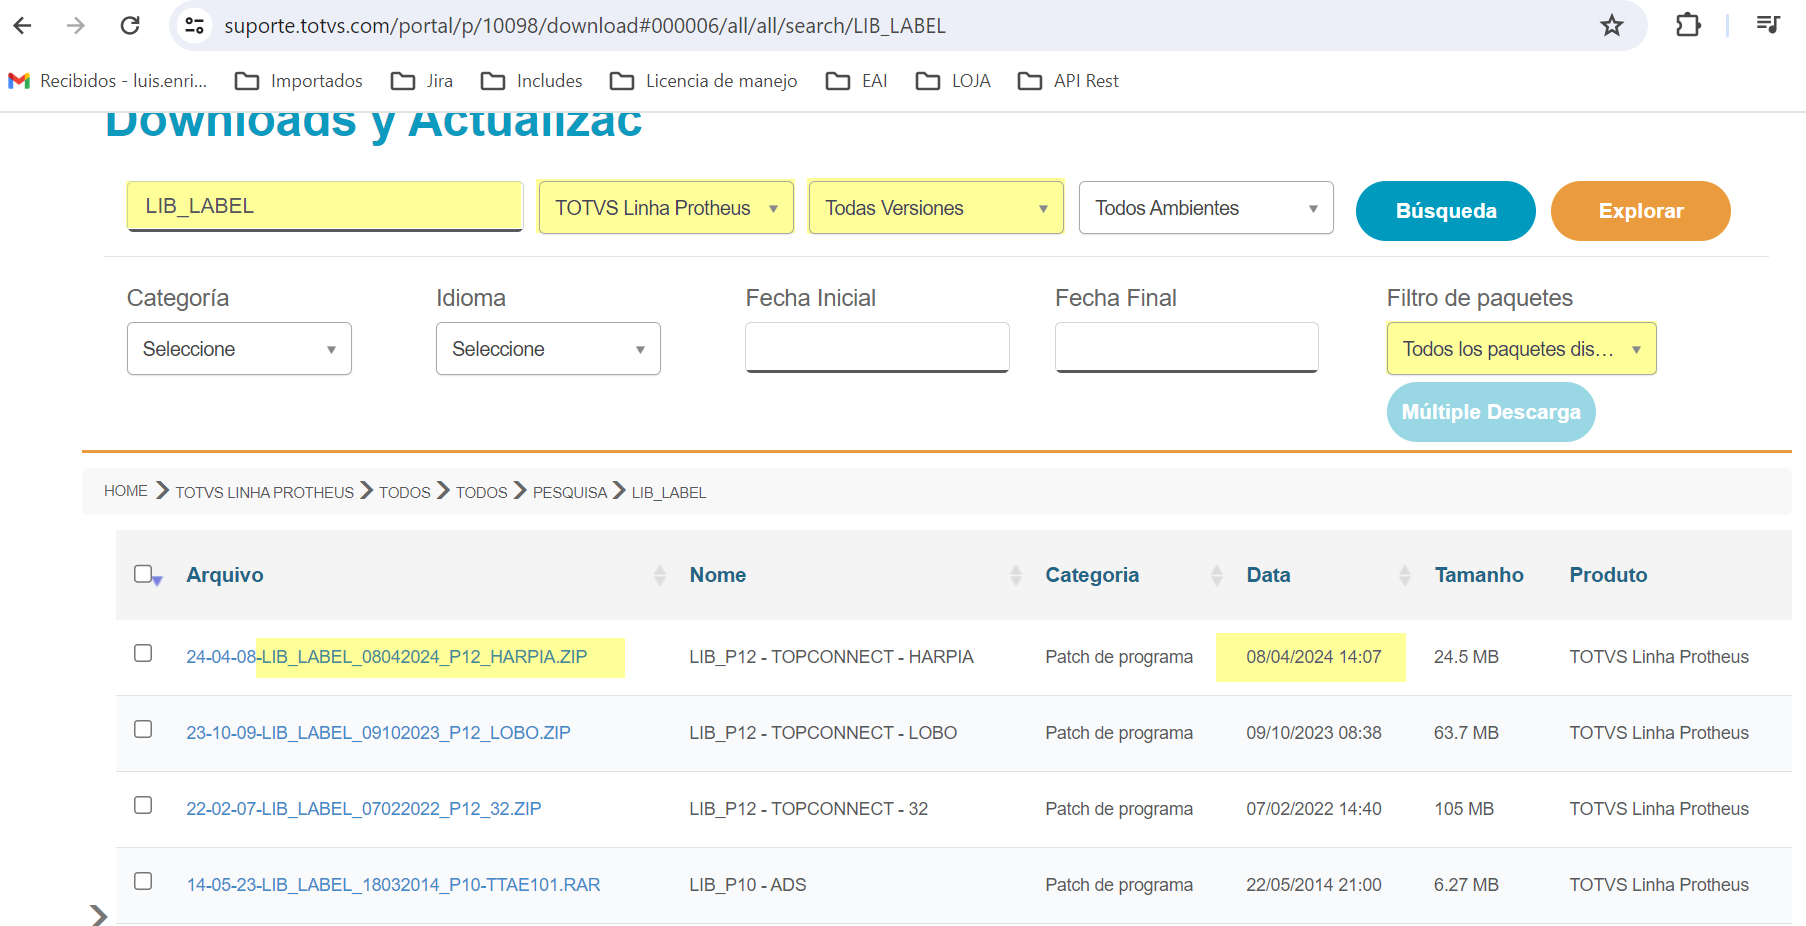Focus the LIB_LABEL search text field
Viewport: 1806px width, 926px height.
click(x=325, y=206)
